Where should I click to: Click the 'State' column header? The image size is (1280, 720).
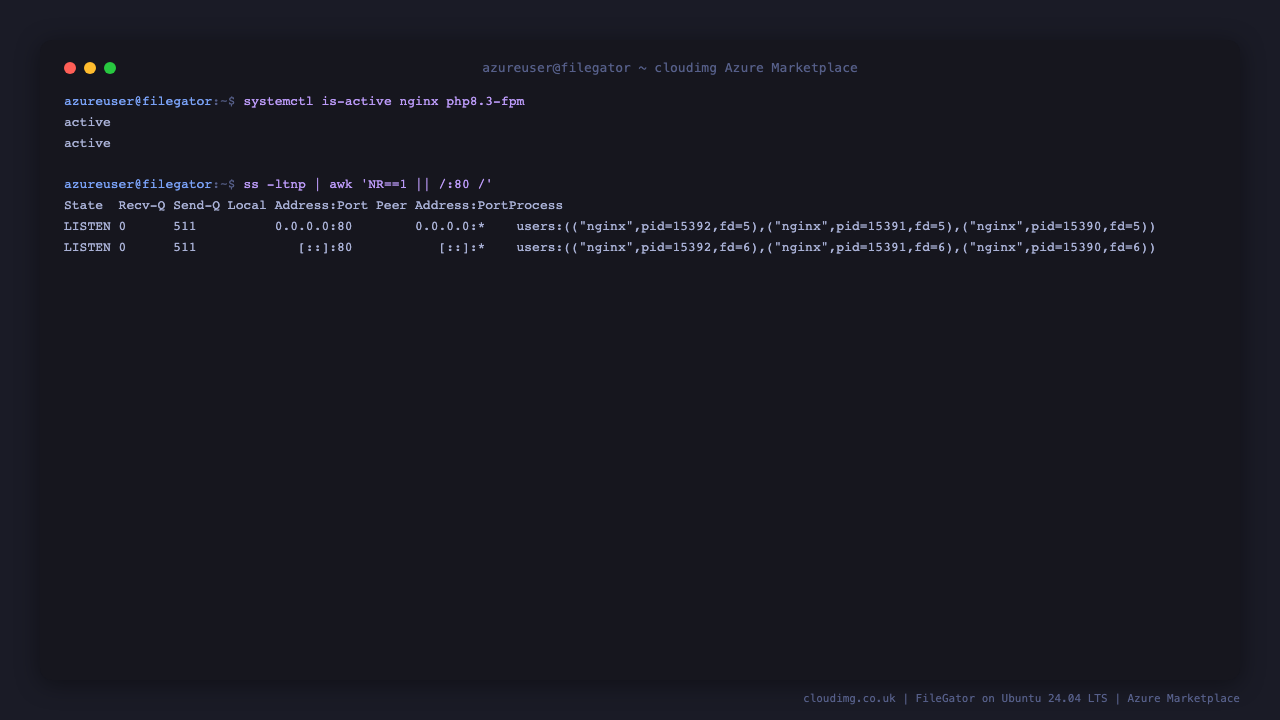(x=83, y=205)
